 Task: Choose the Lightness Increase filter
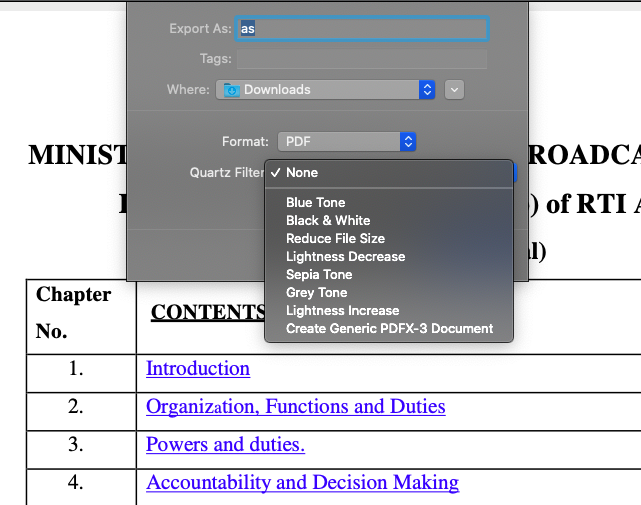389,310
